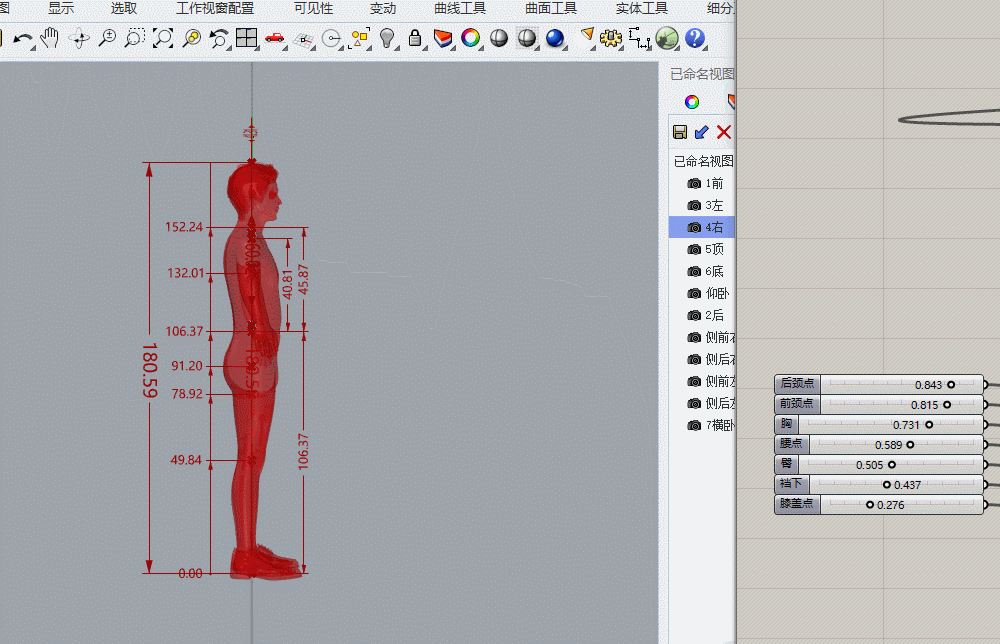
Task: Click the 180.59 height dimension text
Action: [x=150, y=372]
